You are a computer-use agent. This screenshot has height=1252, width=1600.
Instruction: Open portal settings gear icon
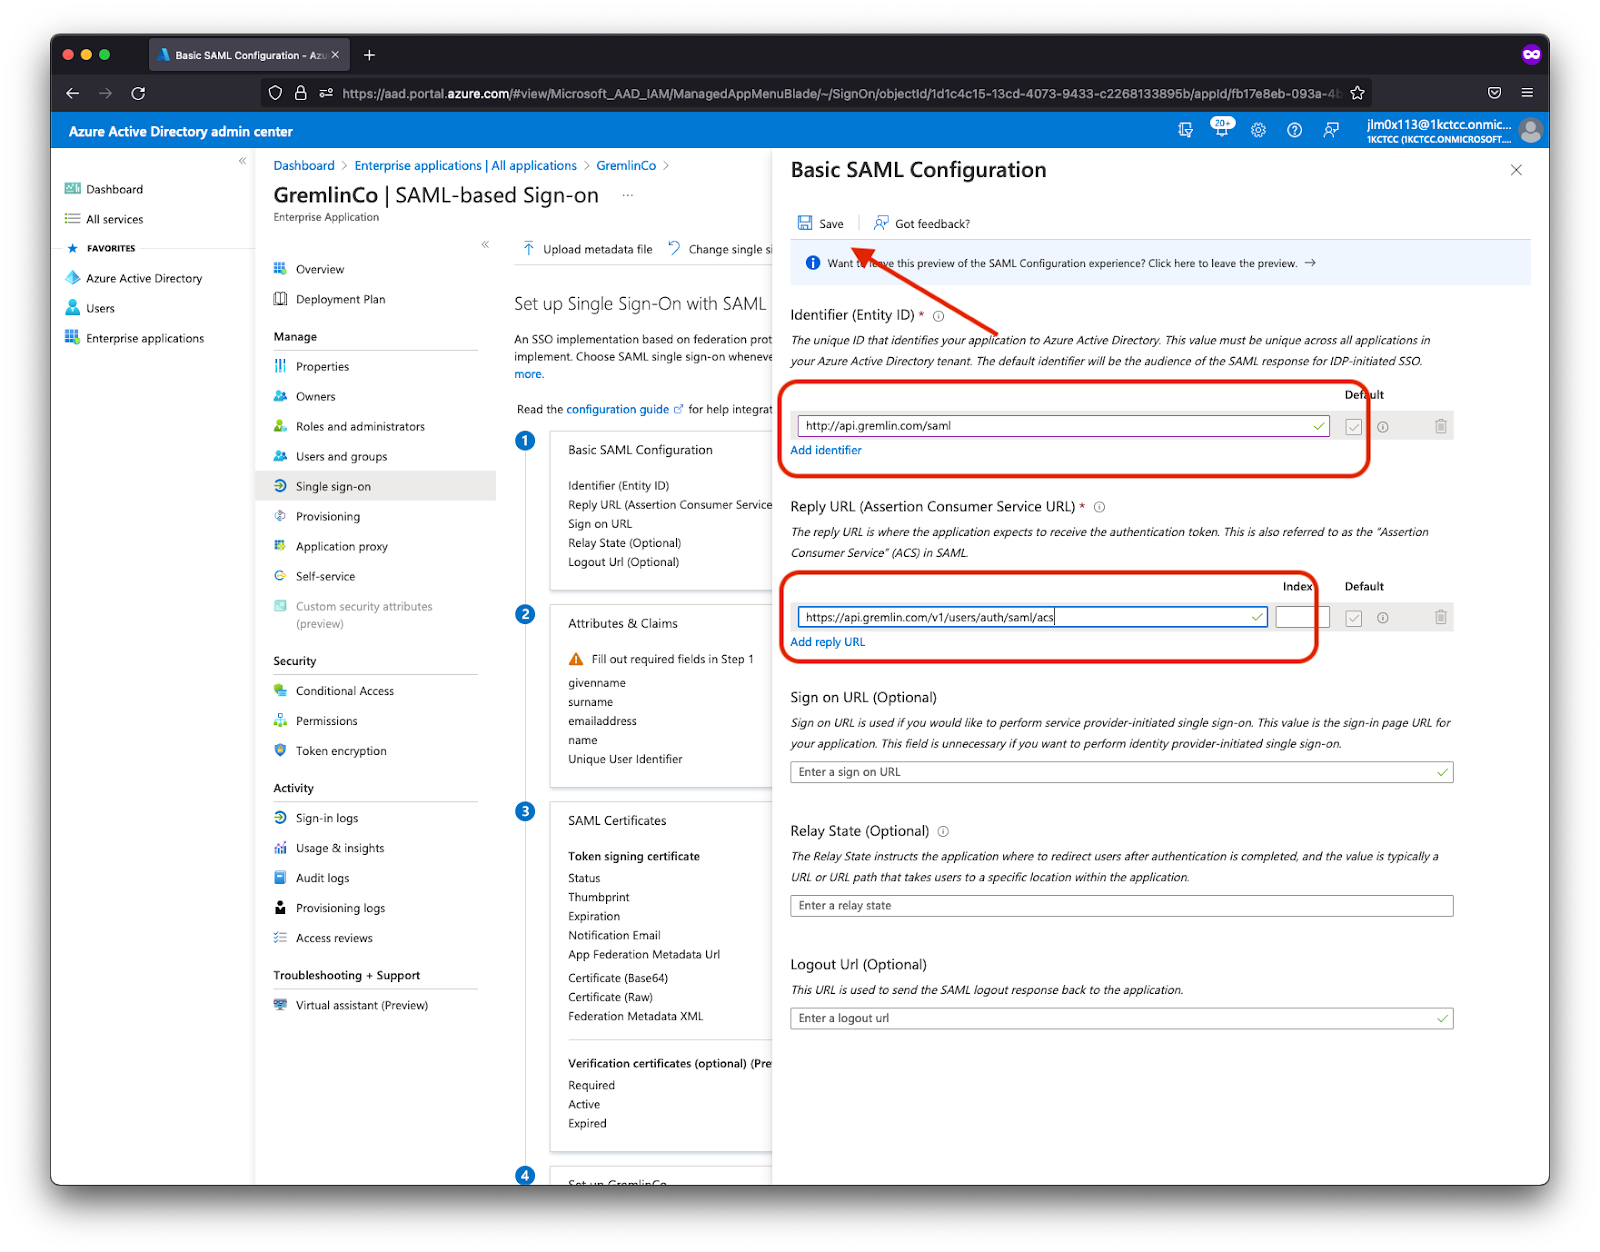(1258, 130)
